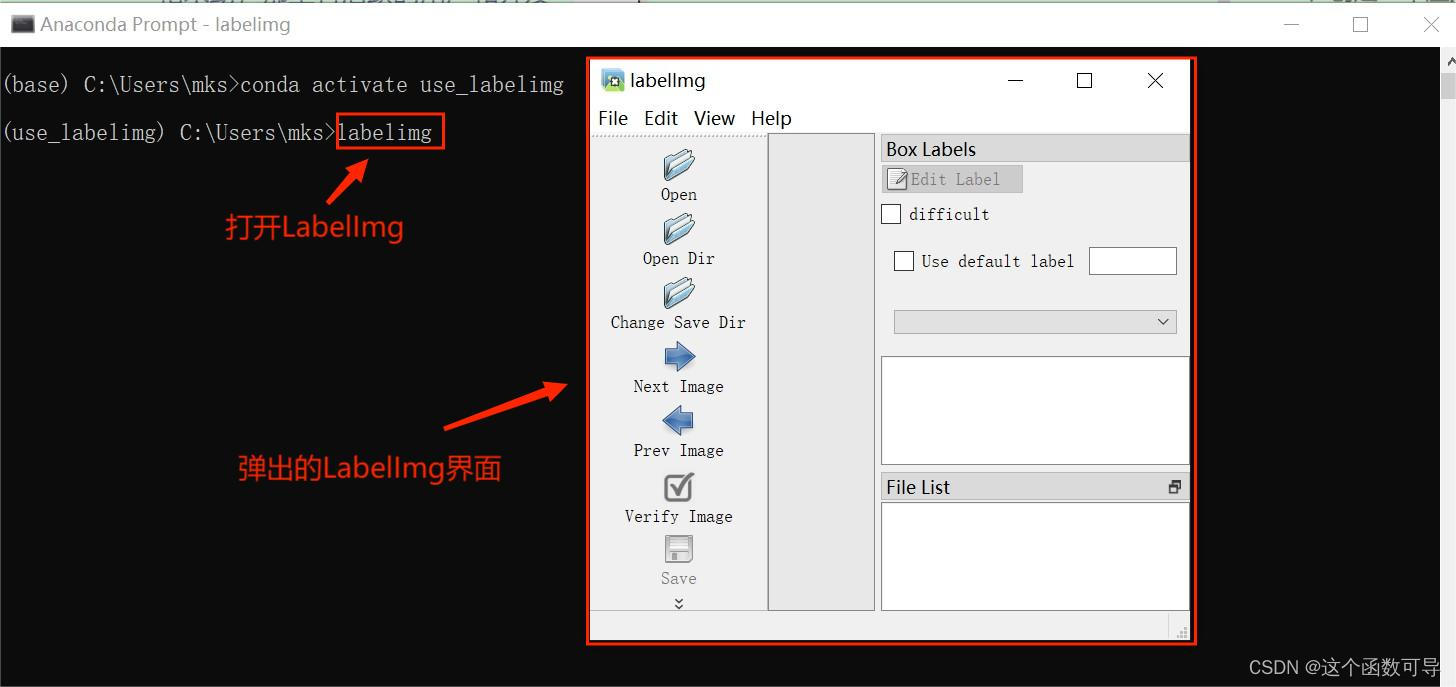The image size is (1456, 687).
Task: Choose the Change Save Dir icon
Action: (679, 293)
